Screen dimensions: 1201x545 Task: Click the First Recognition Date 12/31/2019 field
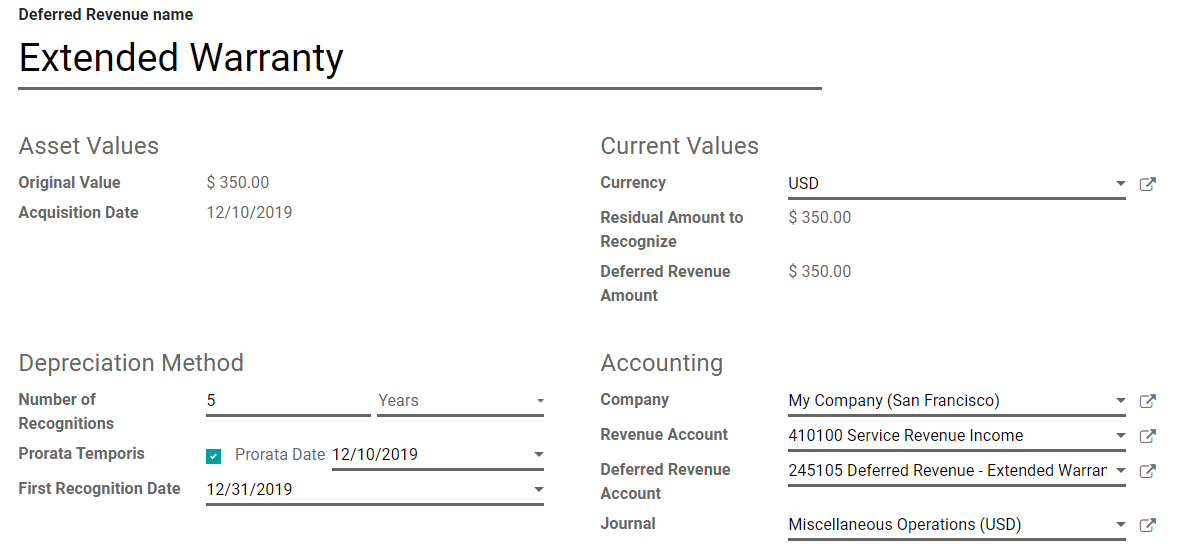coord(365,490)
